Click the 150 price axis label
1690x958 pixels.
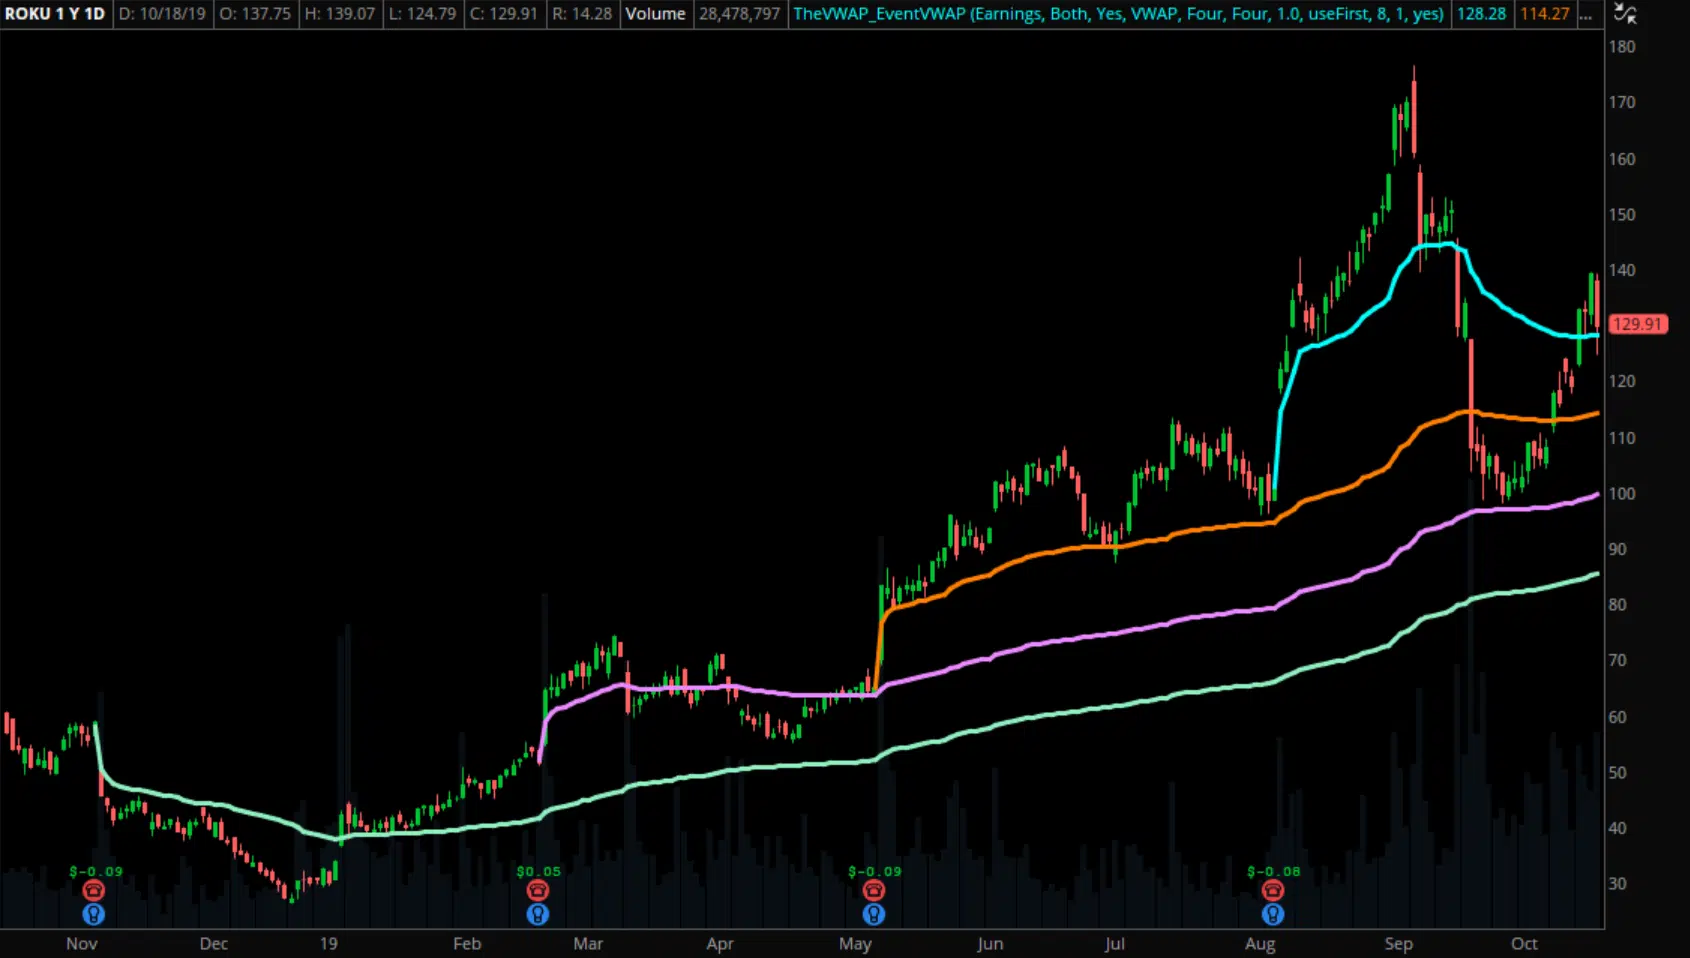pyautogui.click(x=1622, y=215)
